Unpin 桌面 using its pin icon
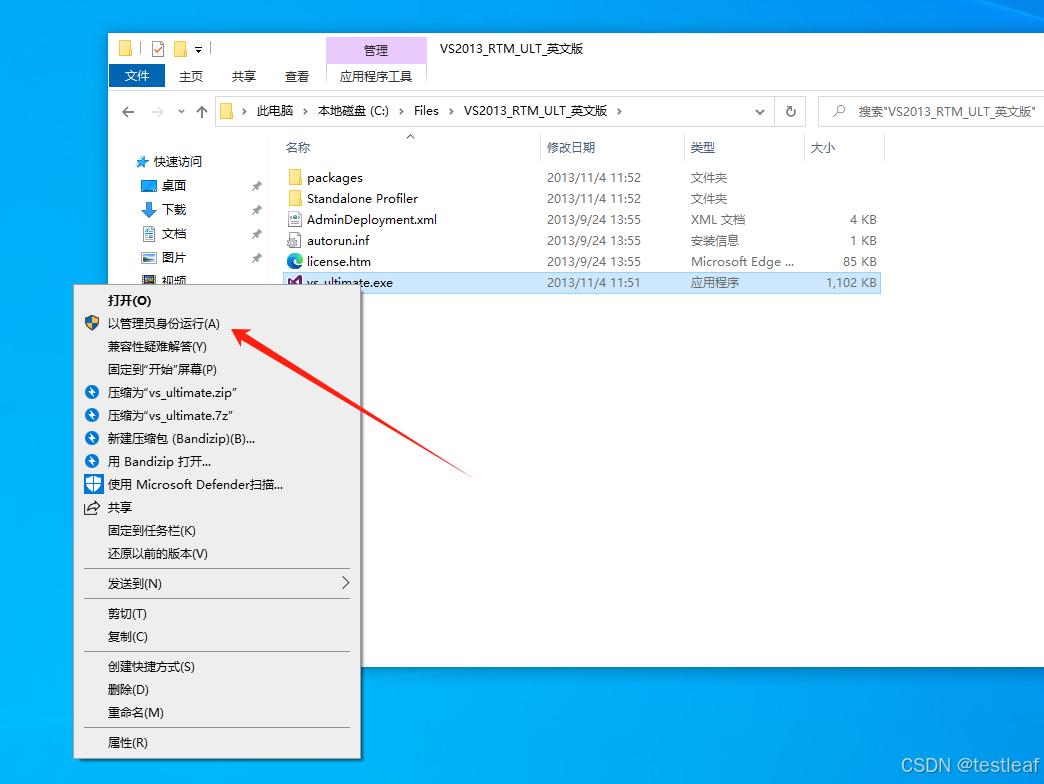Image resolution: width=1044 pixels, height=784 pixels. [256, 186]
